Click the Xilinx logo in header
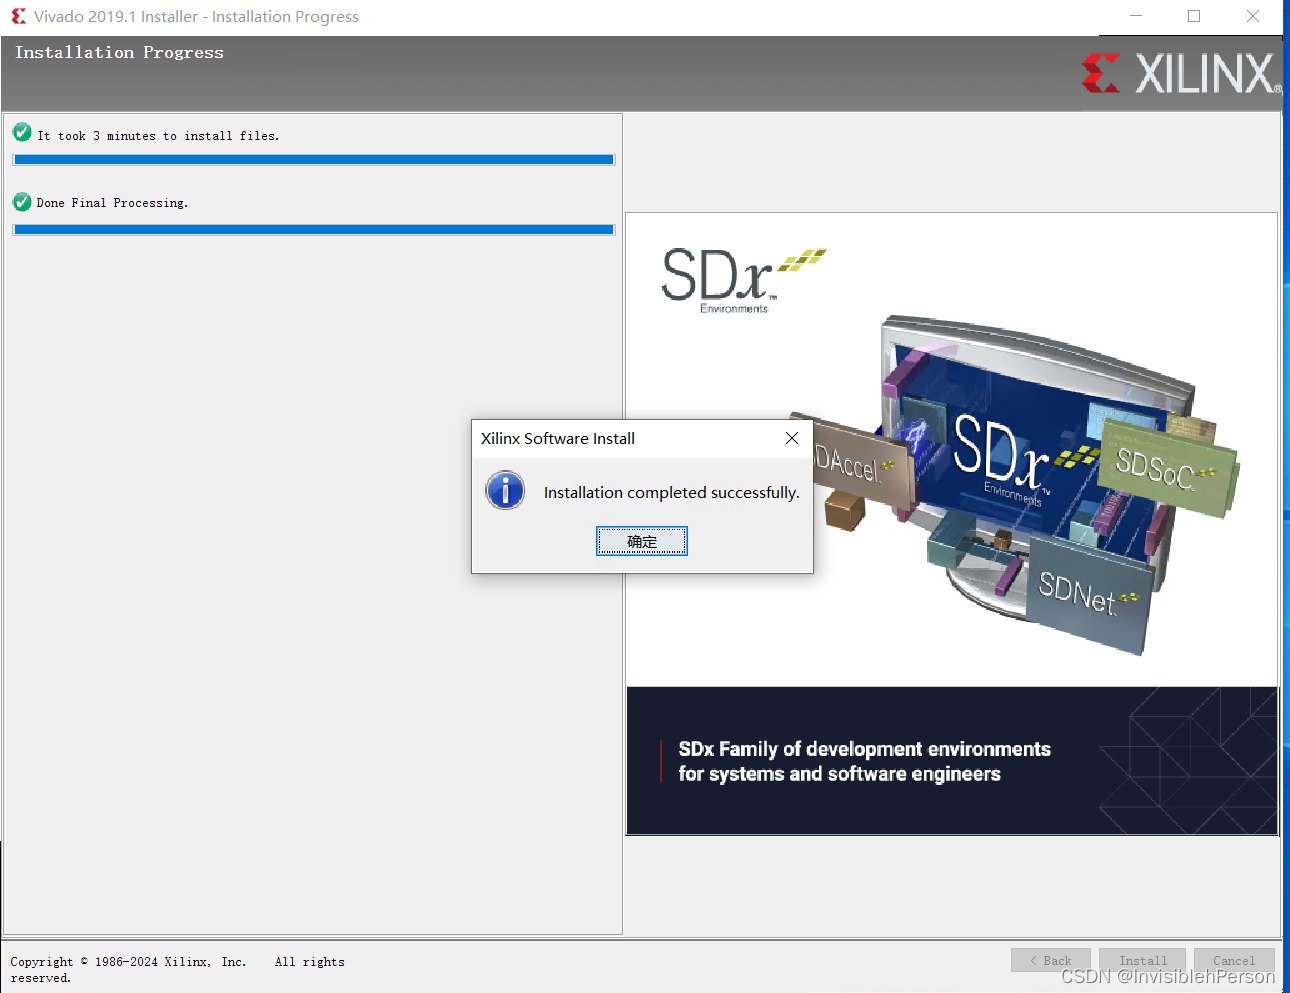The image size is (1290, 993). 1180,73
